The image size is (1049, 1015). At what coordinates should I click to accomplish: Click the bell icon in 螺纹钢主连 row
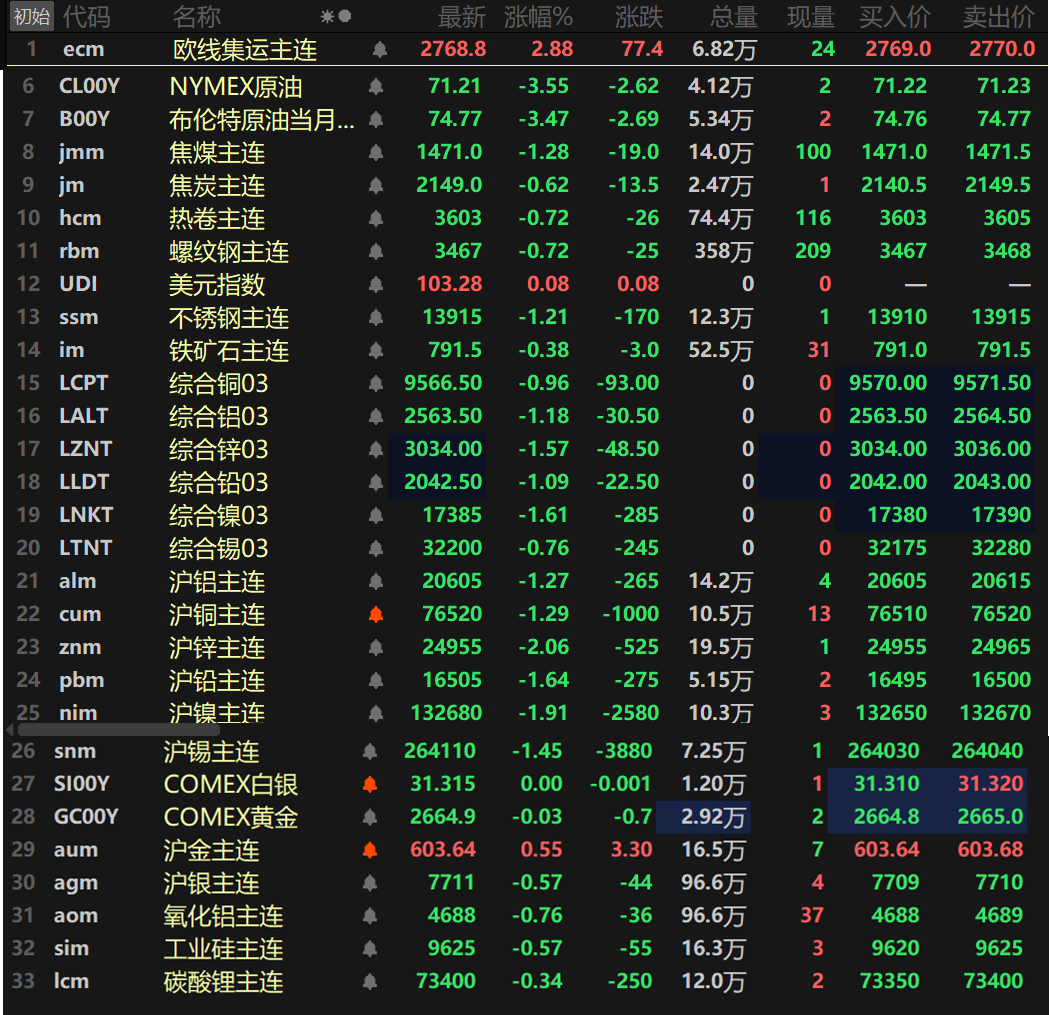[376, 252]
